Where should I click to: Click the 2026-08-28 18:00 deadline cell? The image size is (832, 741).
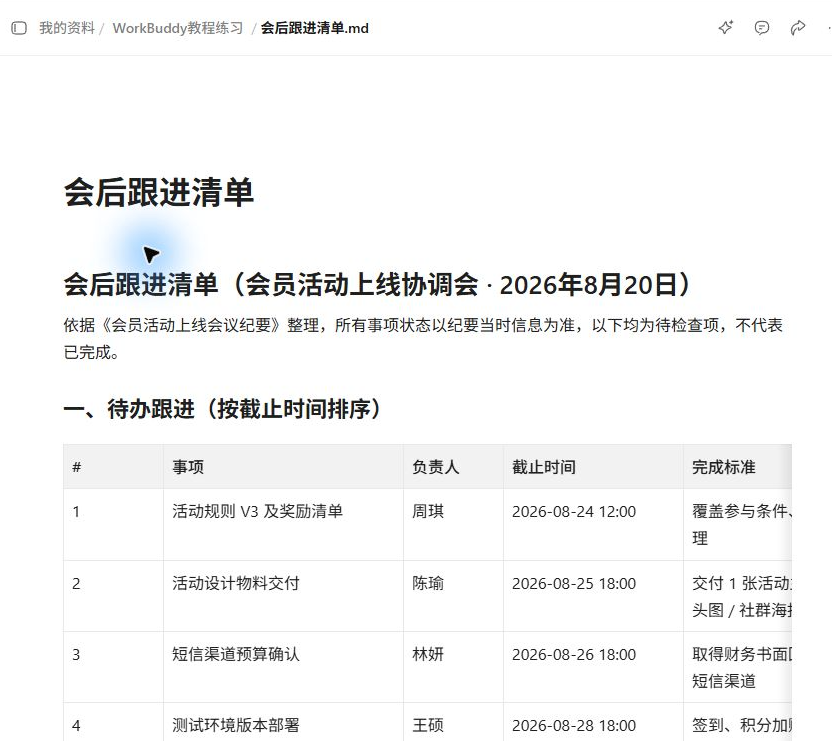click(593, 722)
